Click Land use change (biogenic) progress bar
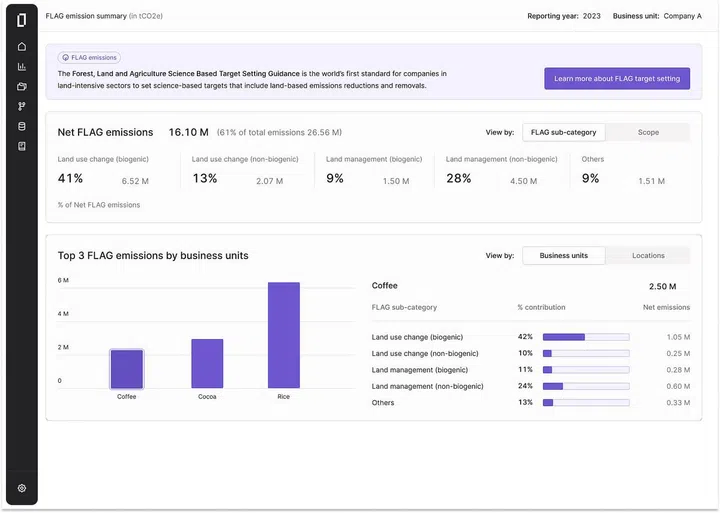720x513 pixels. click(585, 337)
